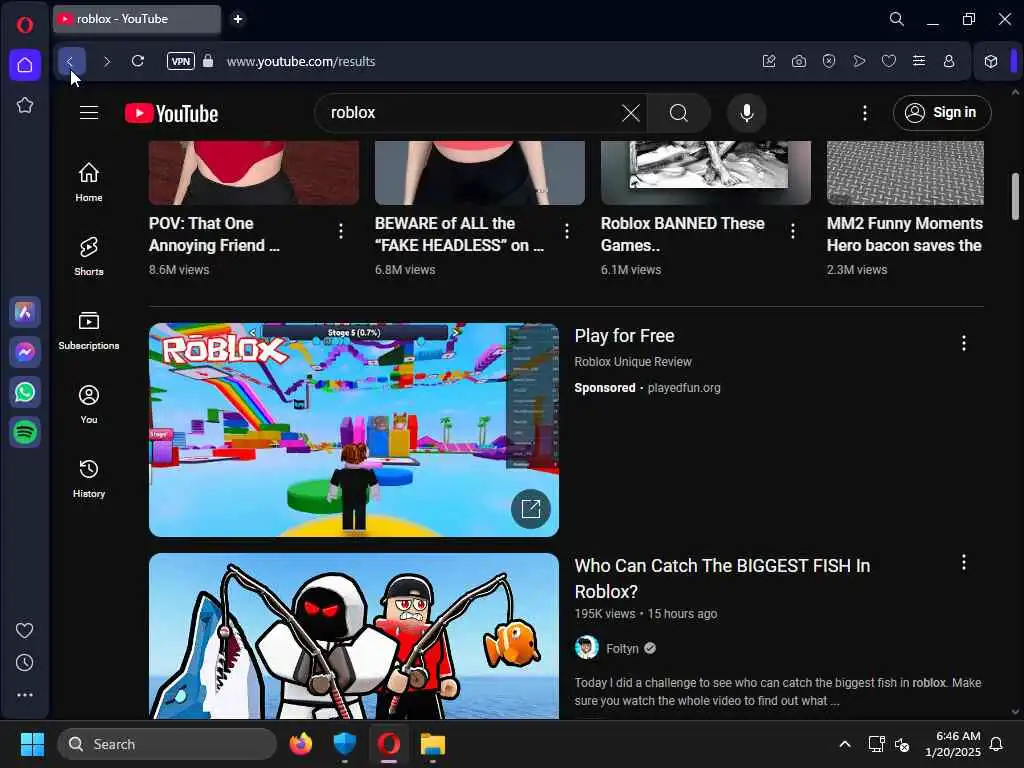1024x768 pixels.
Task: Click the padlock site security icon
Action: point(208,61)
